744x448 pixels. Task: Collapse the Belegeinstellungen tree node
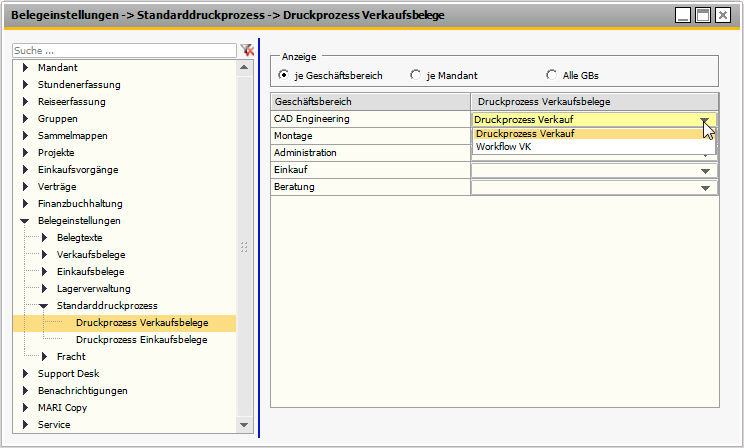point(25,221)
